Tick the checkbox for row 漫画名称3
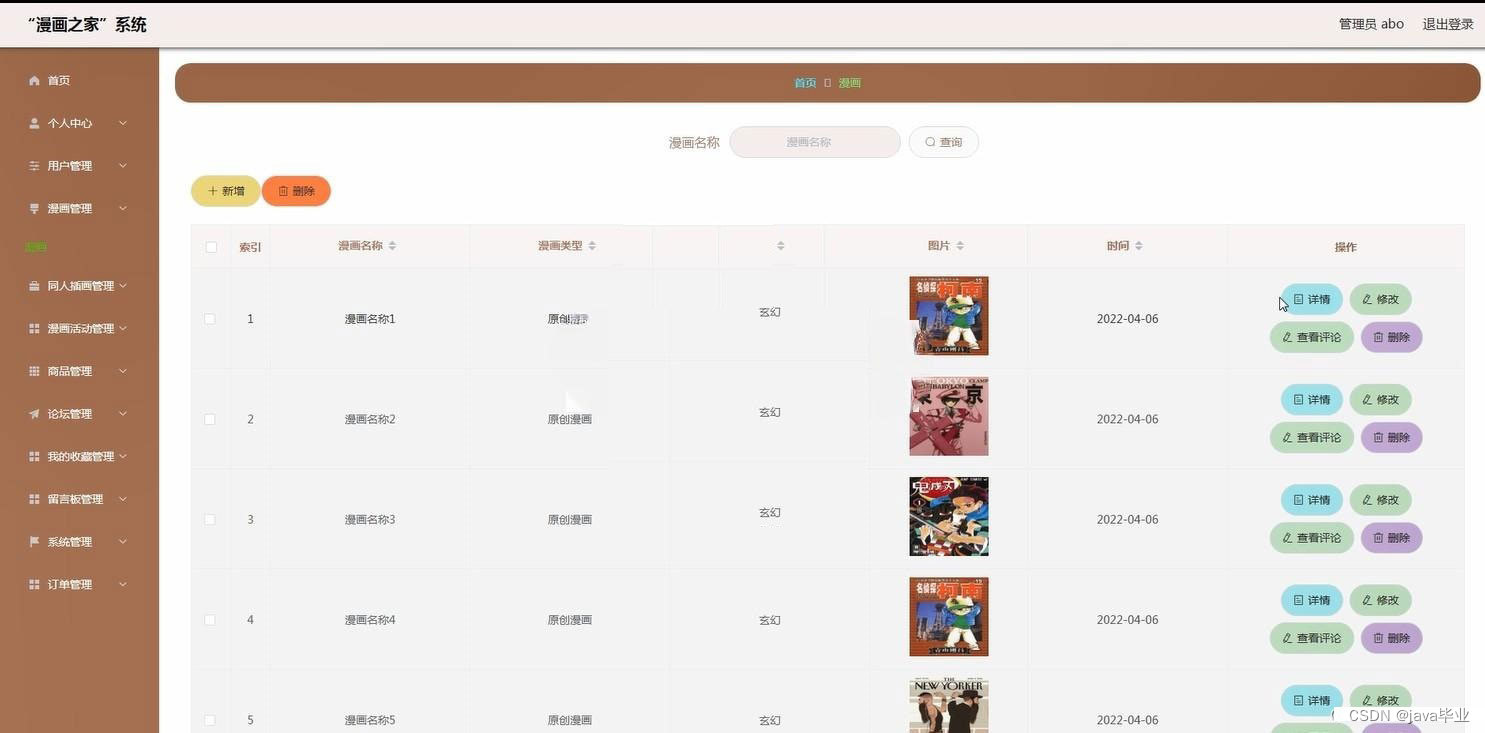The width and height of the screenshot is (1485, 733). click(x=210, y=519)
